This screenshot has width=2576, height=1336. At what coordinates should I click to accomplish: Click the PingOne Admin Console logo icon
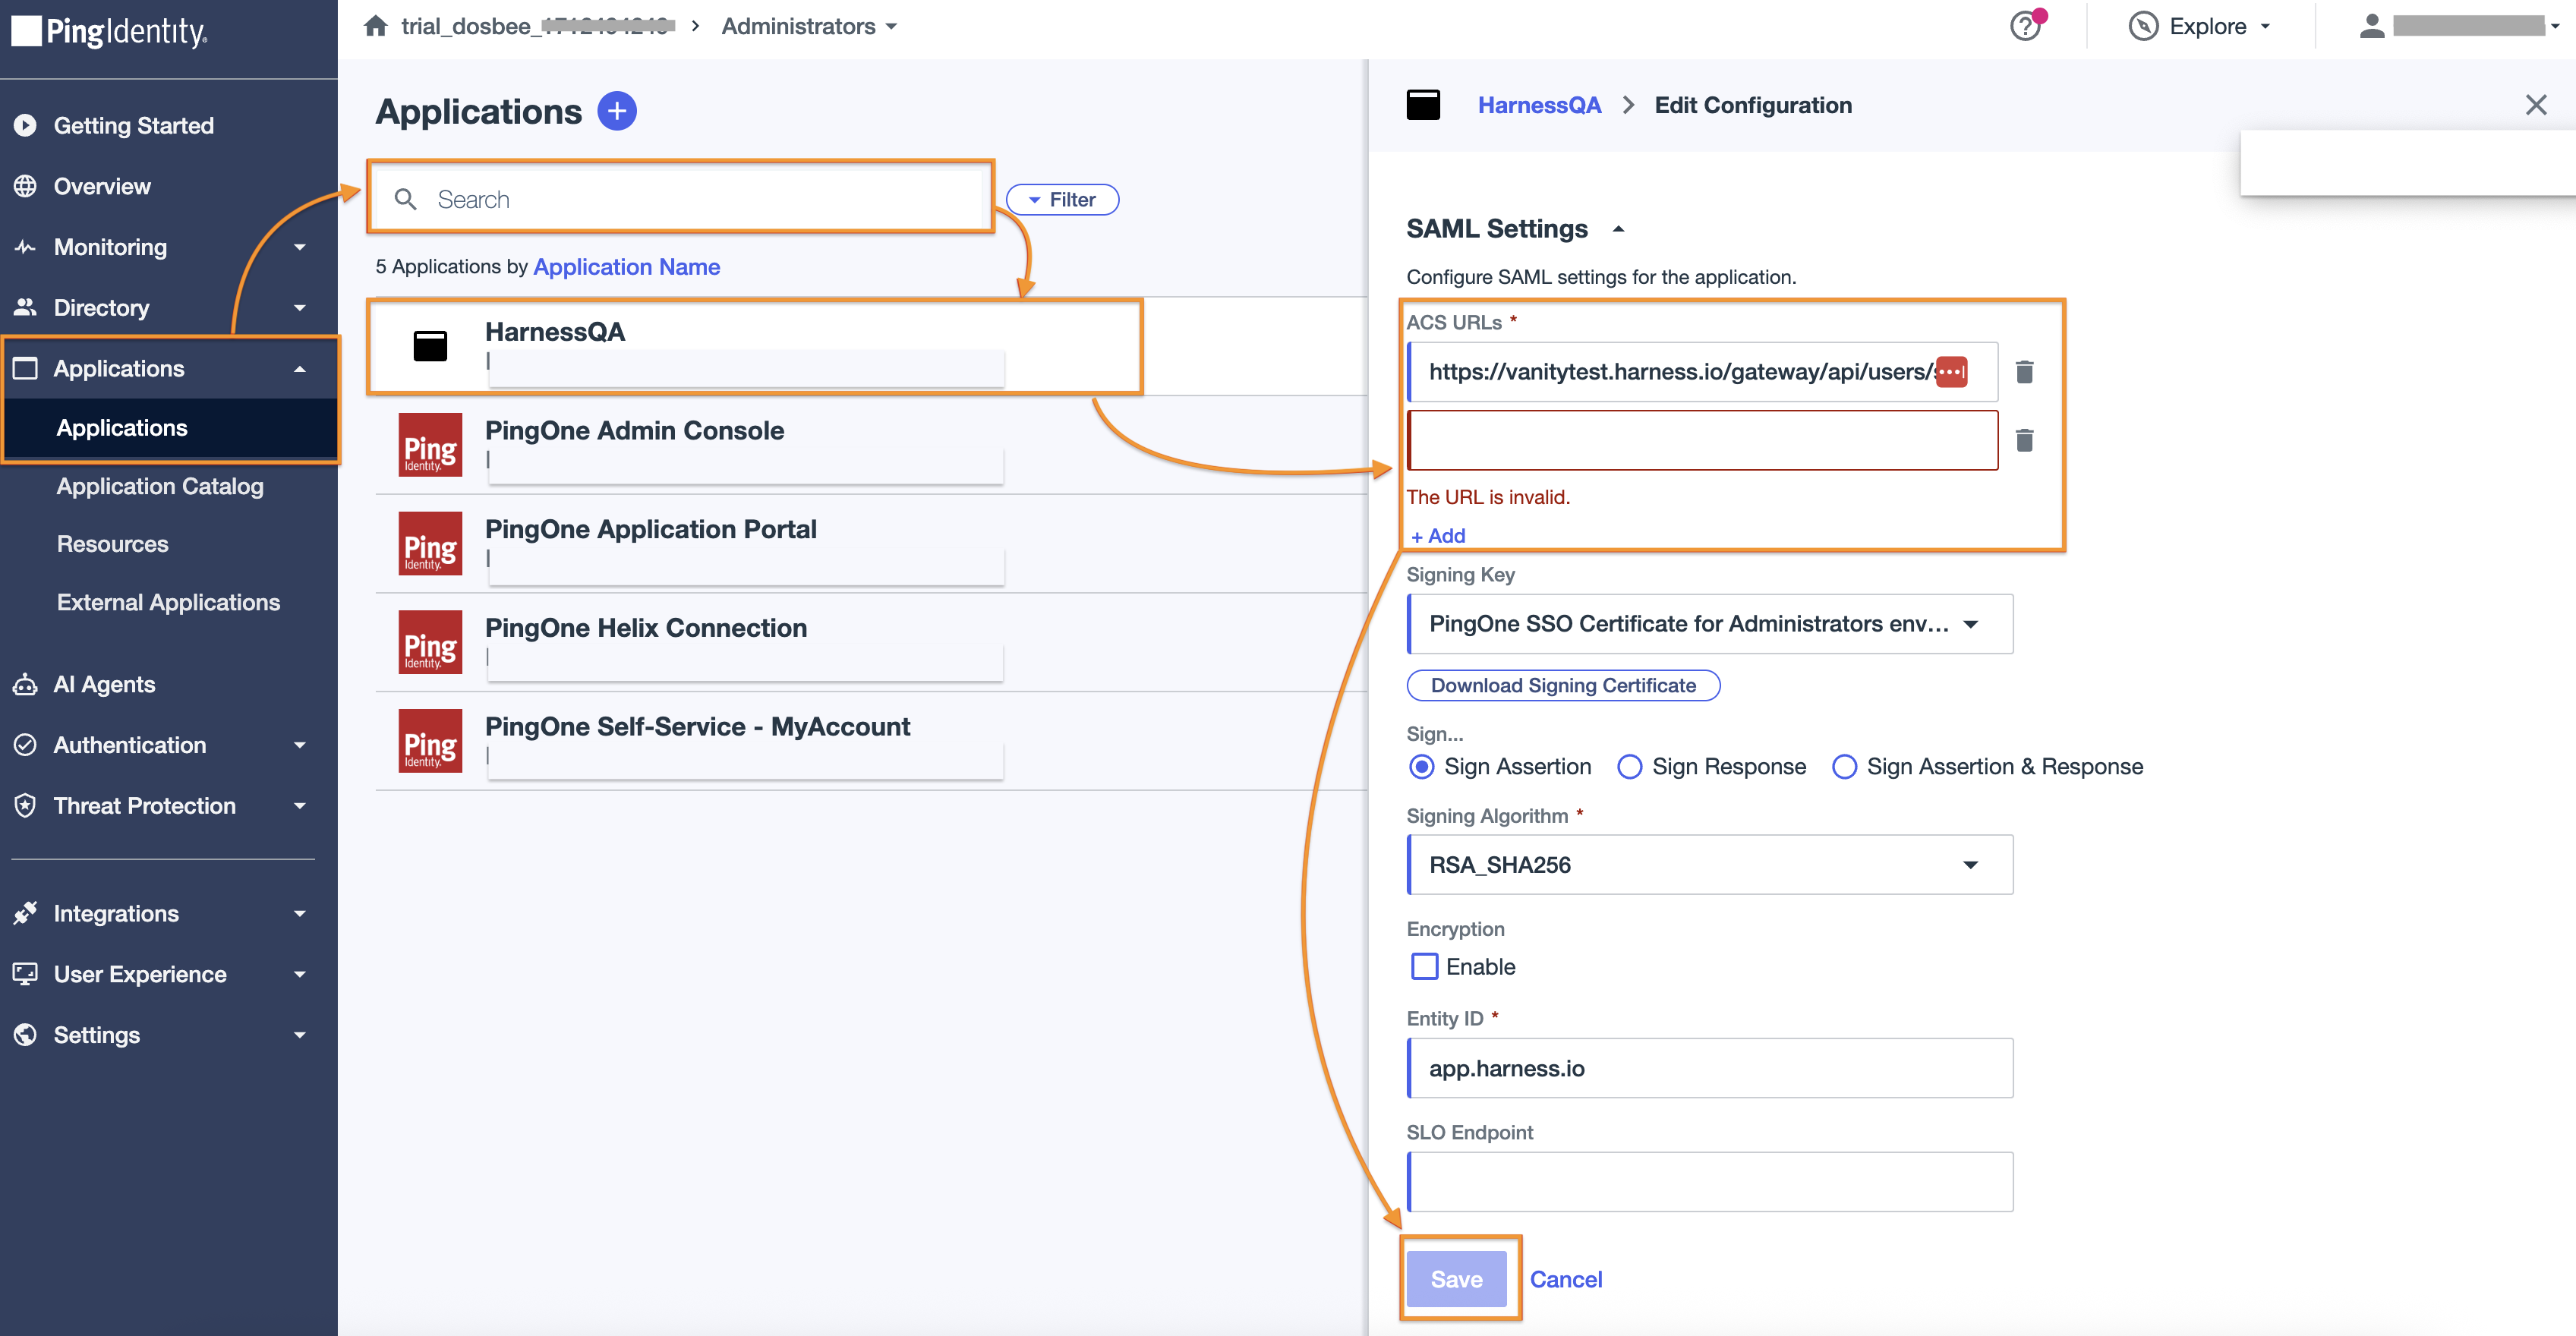[x=430, y=445]
